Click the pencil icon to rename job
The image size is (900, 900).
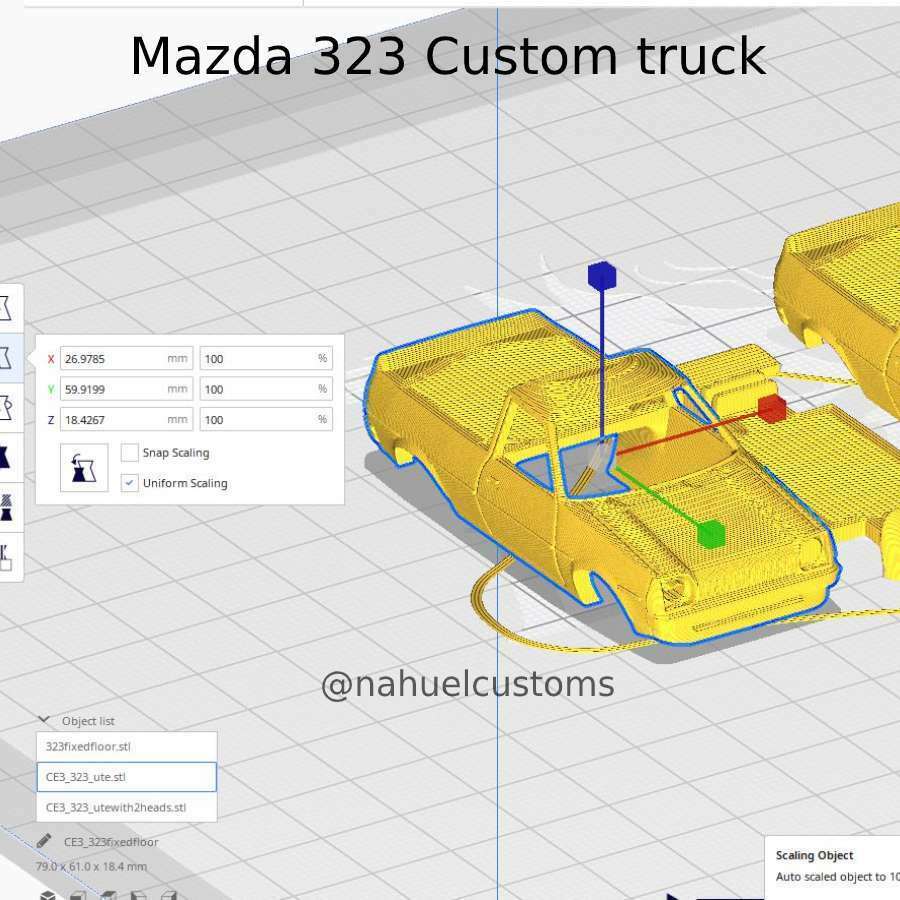[x=44, y=841]
